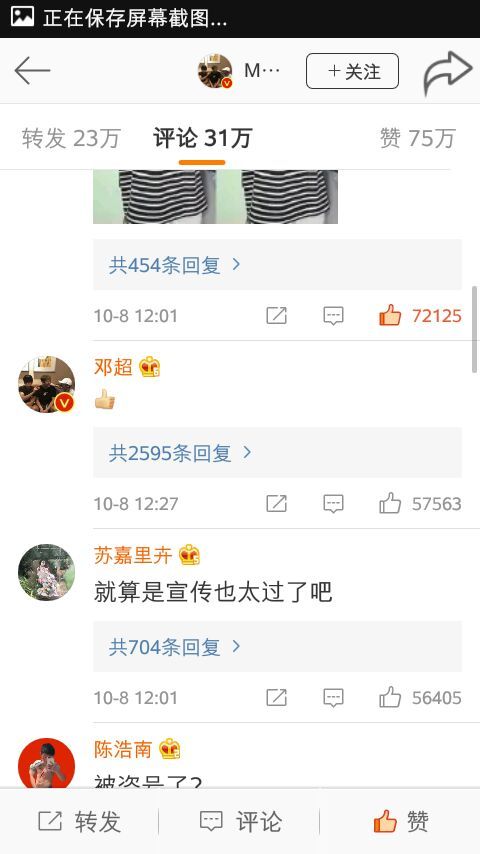The height and width of the screenshot is (854, 480).
Task: Expand the 共2595条回复 replies
Action: point(277,453)
